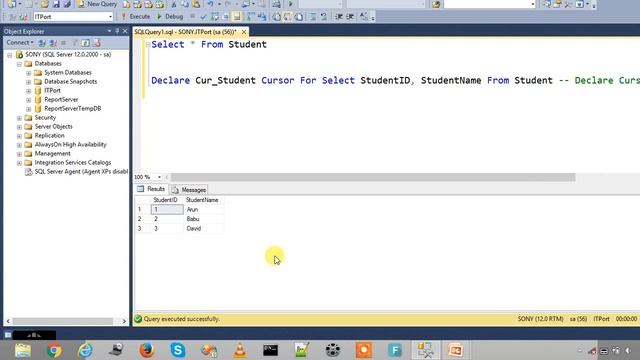This screenshot has width=640, height=360.
Task: Expand the System Databases node
Action: click(29, 73)
